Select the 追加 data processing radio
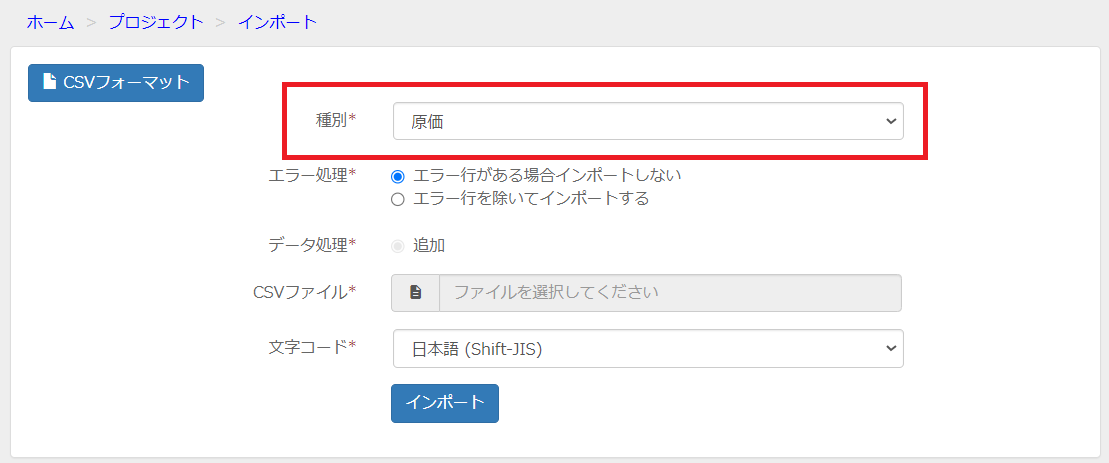Image resolution: width=1109 pixels, height=463 pixels. [397, 246]
